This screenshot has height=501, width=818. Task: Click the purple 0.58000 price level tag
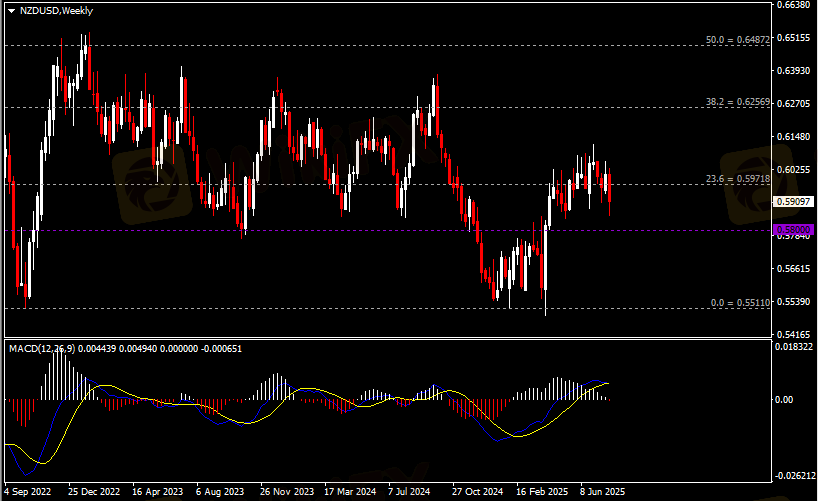(794, 230)
